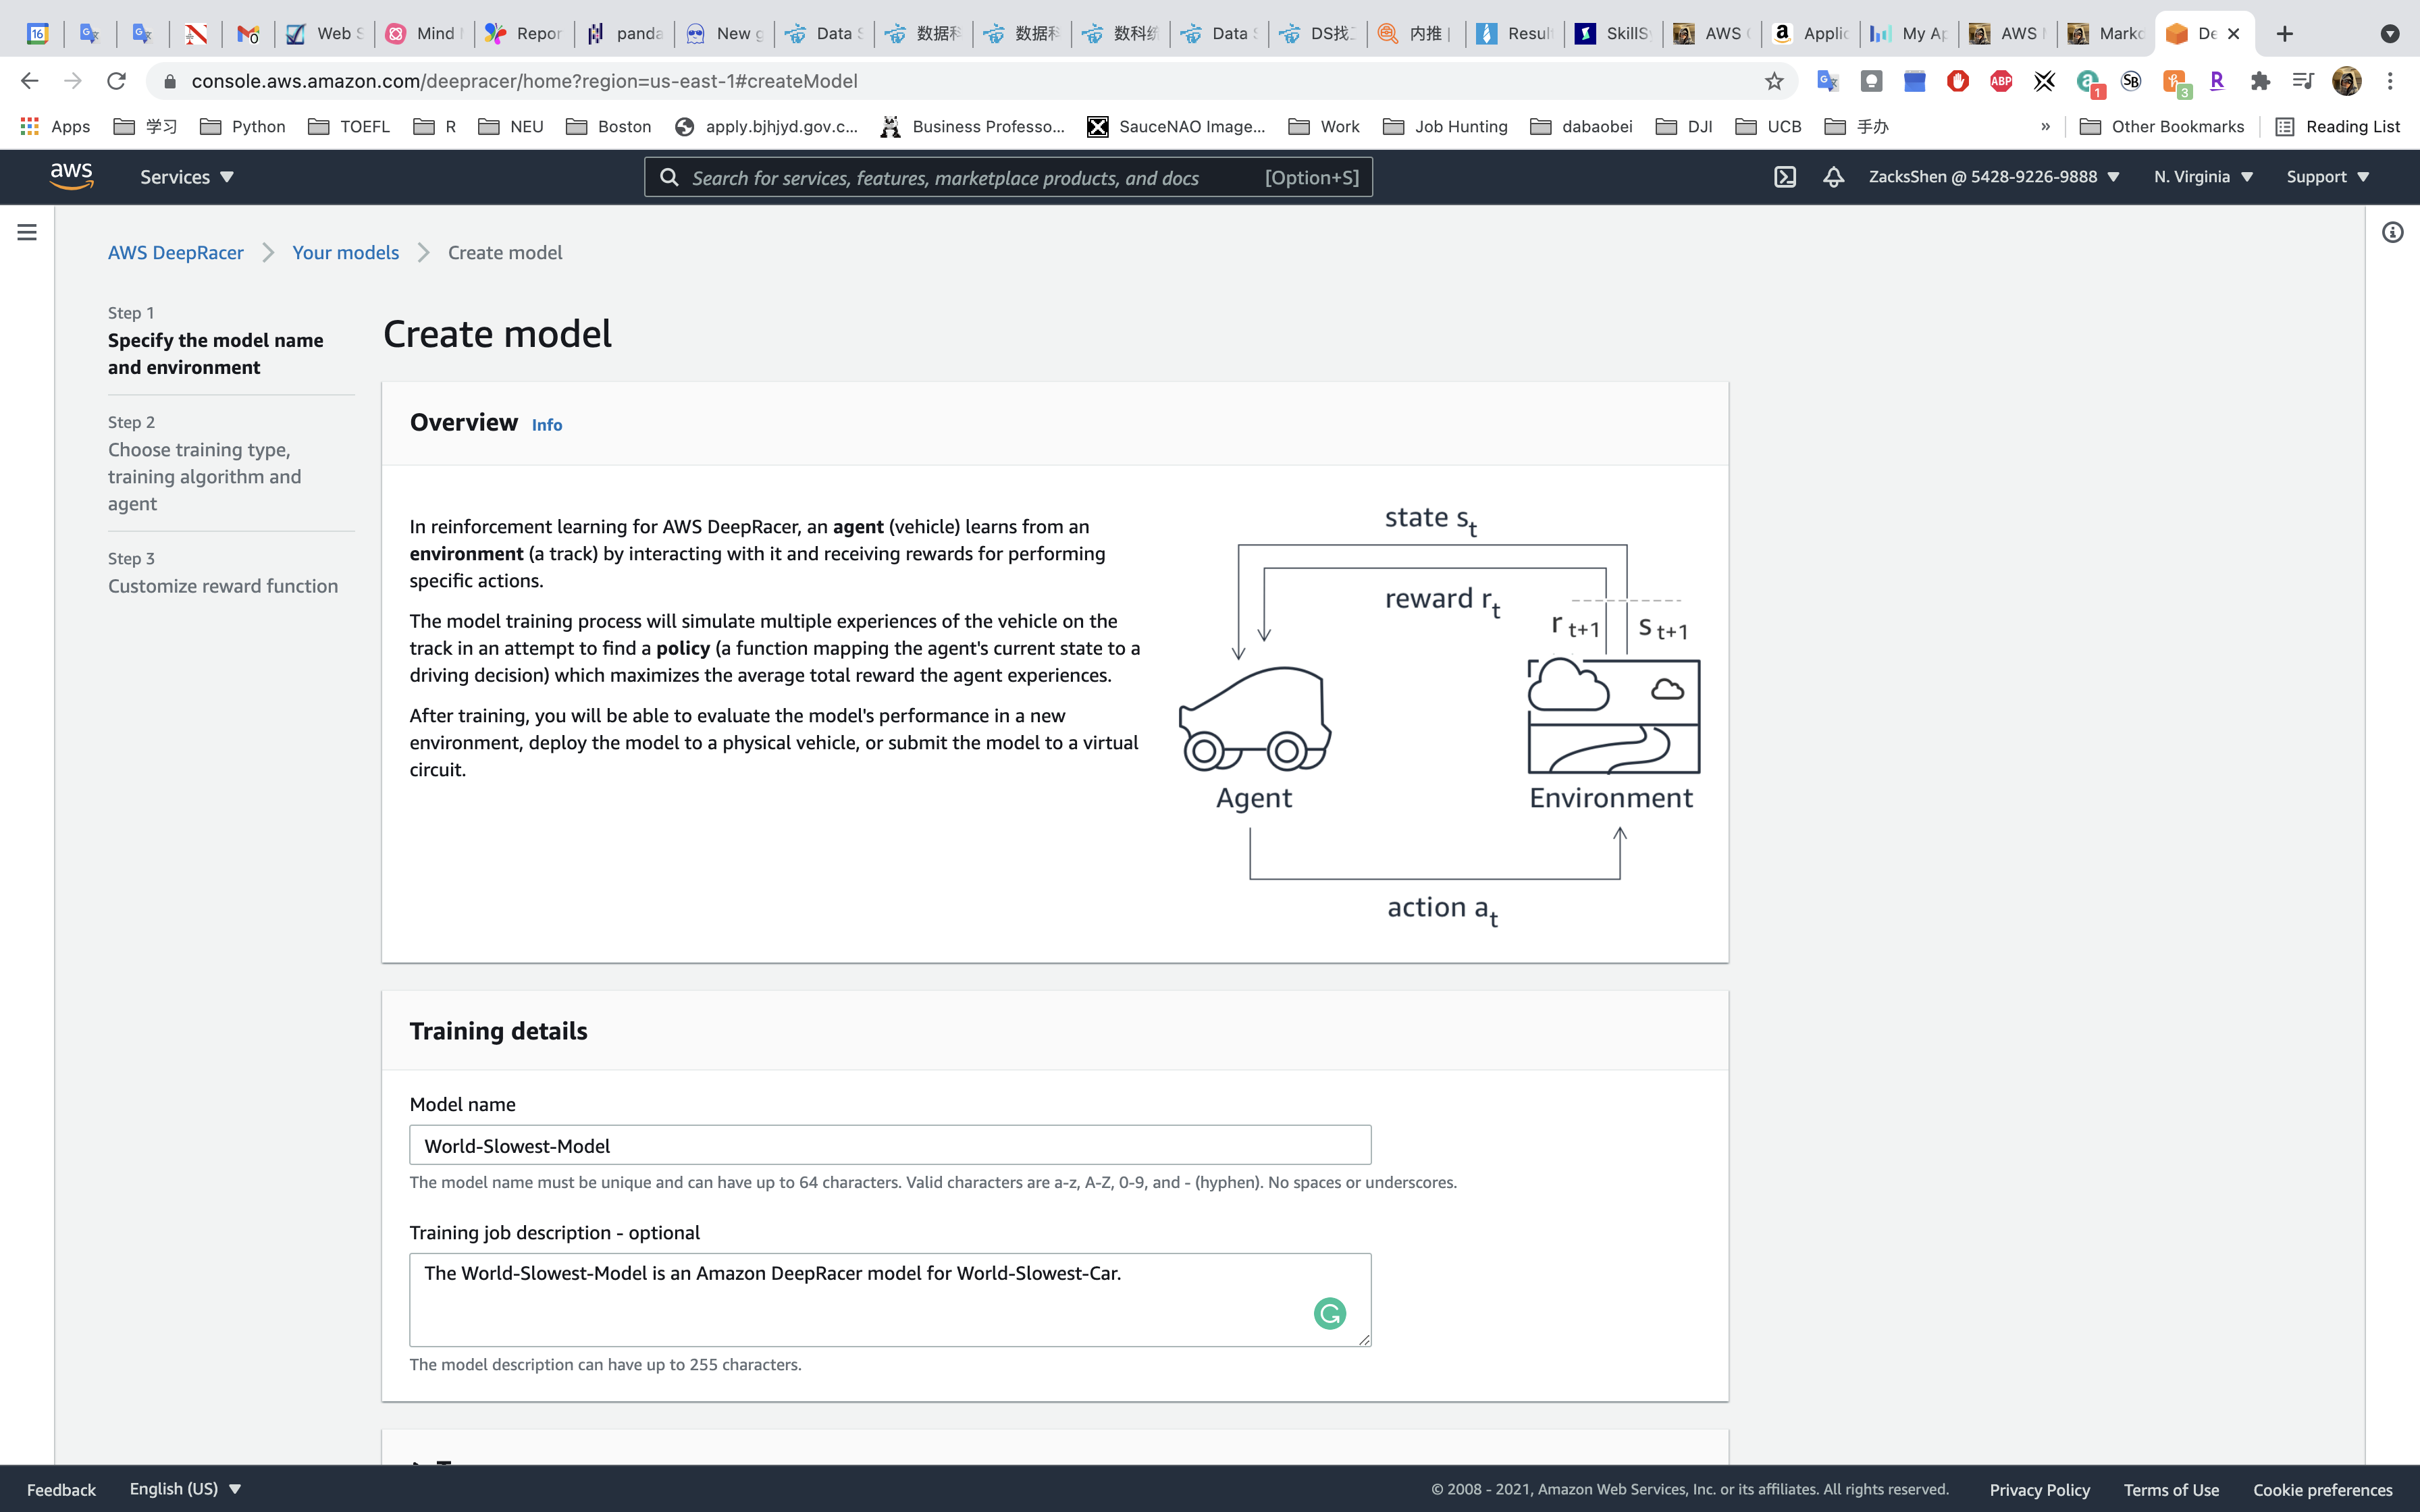The height and width of the screenshot is (1512, 2420).
Task: Click the AWS logo home icon
Action: 71,177
